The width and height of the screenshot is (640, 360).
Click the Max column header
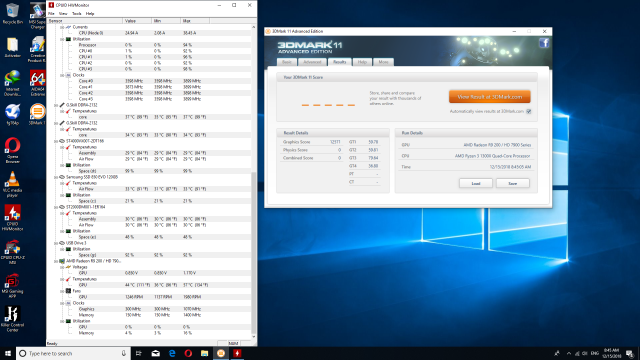[194, 20]
